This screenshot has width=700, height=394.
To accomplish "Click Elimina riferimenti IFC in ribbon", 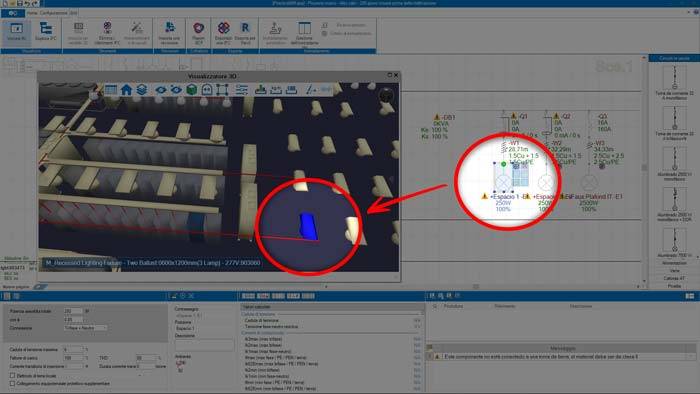I will coord(107,33).
